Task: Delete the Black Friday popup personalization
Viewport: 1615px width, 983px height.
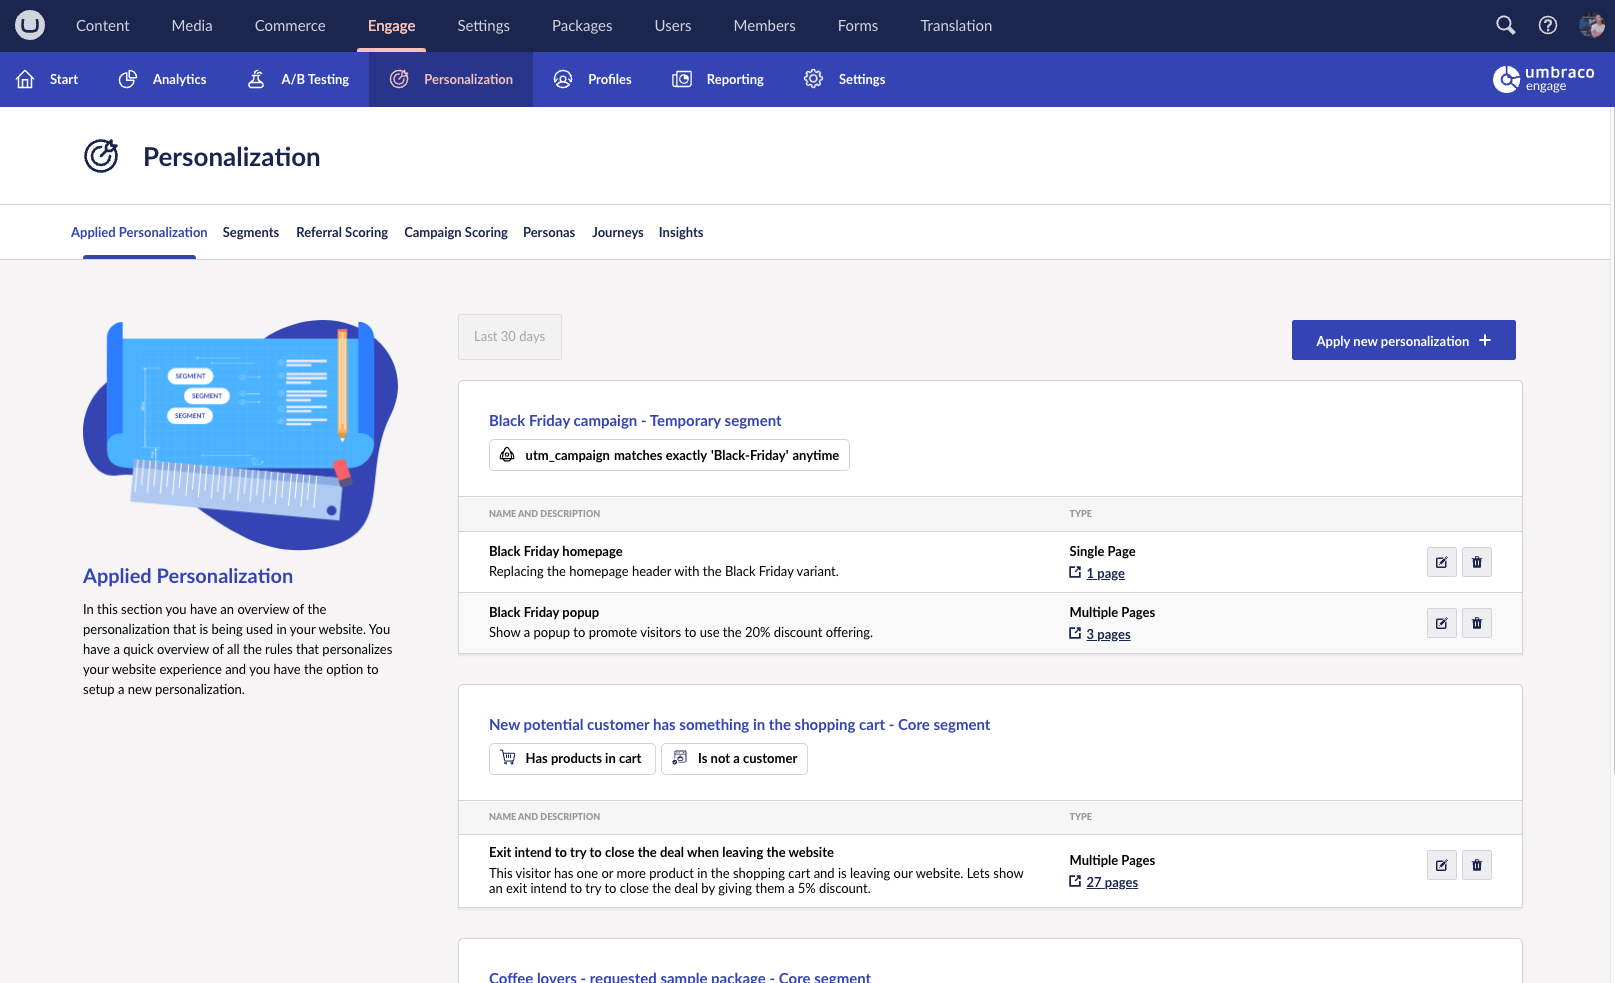Action: tap(1477, 623)
